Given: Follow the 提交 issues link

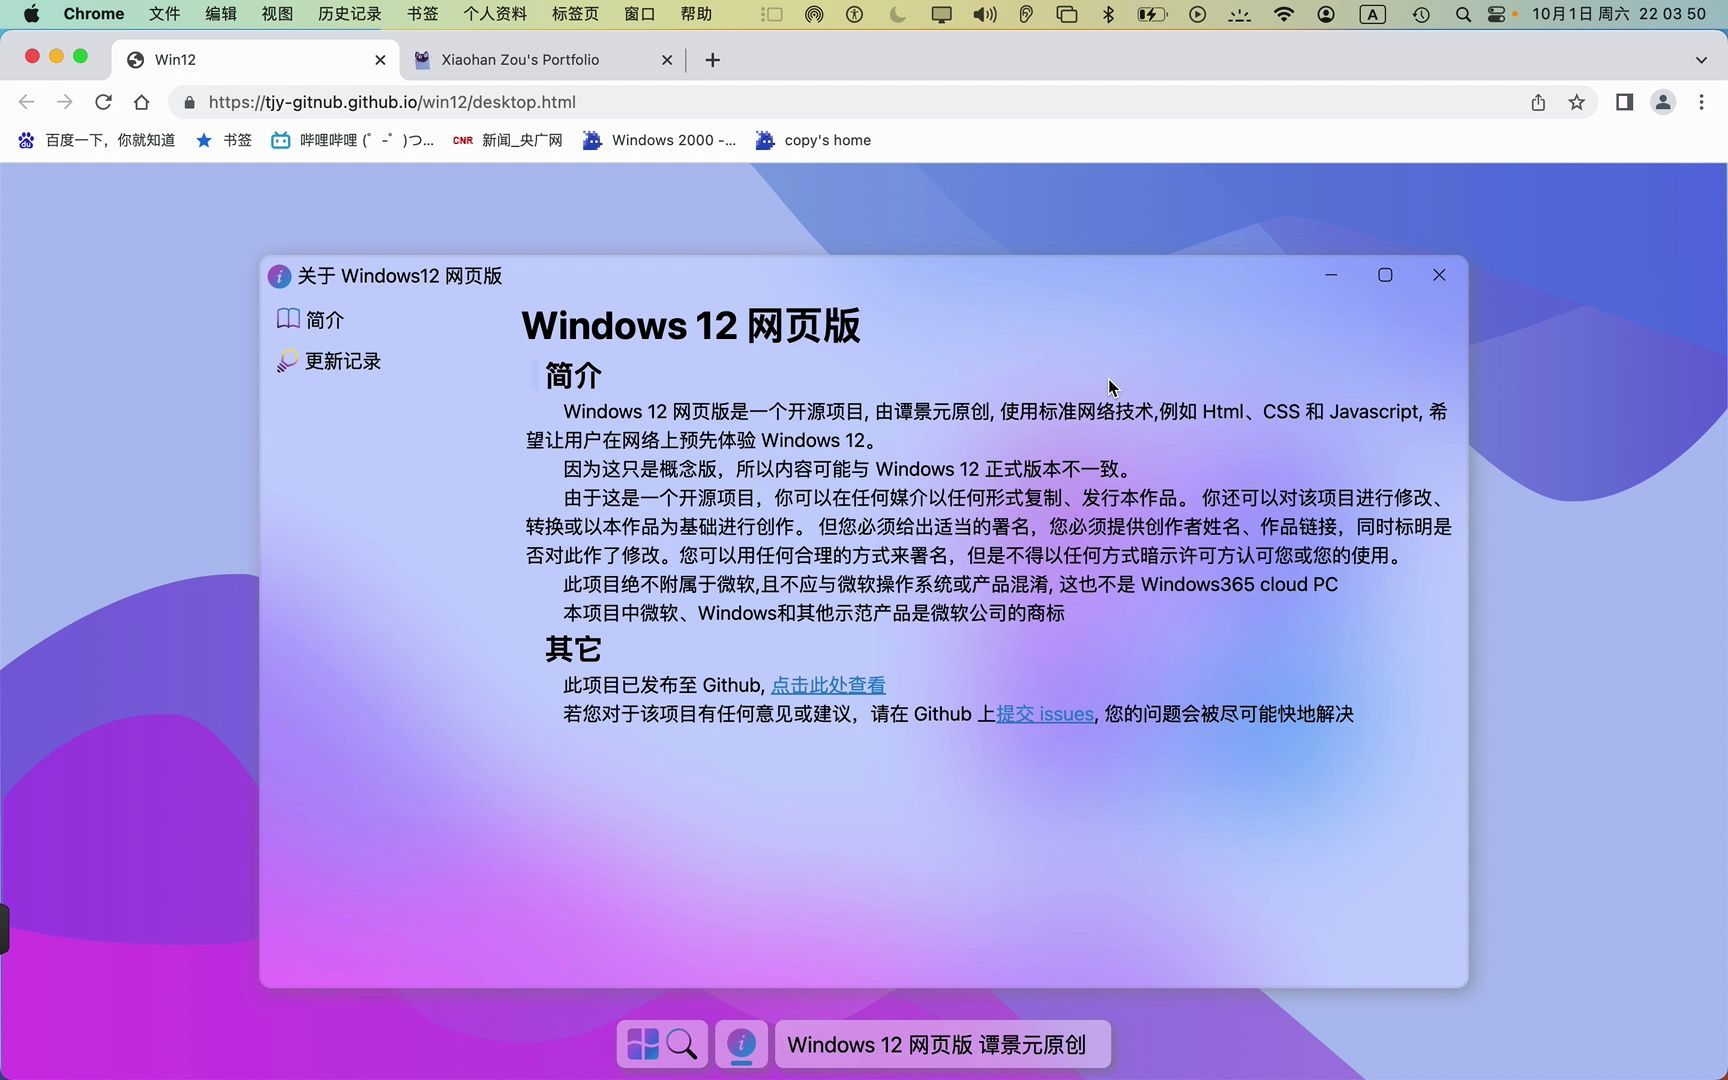Looking at the screenshot, I should pos(1045,714).
